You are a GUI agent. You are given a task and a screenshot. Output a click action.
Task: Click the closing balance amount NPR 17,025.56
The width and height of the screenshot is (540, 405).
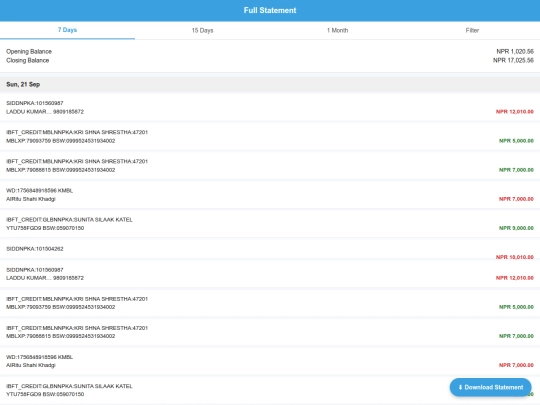coord(513,60)
